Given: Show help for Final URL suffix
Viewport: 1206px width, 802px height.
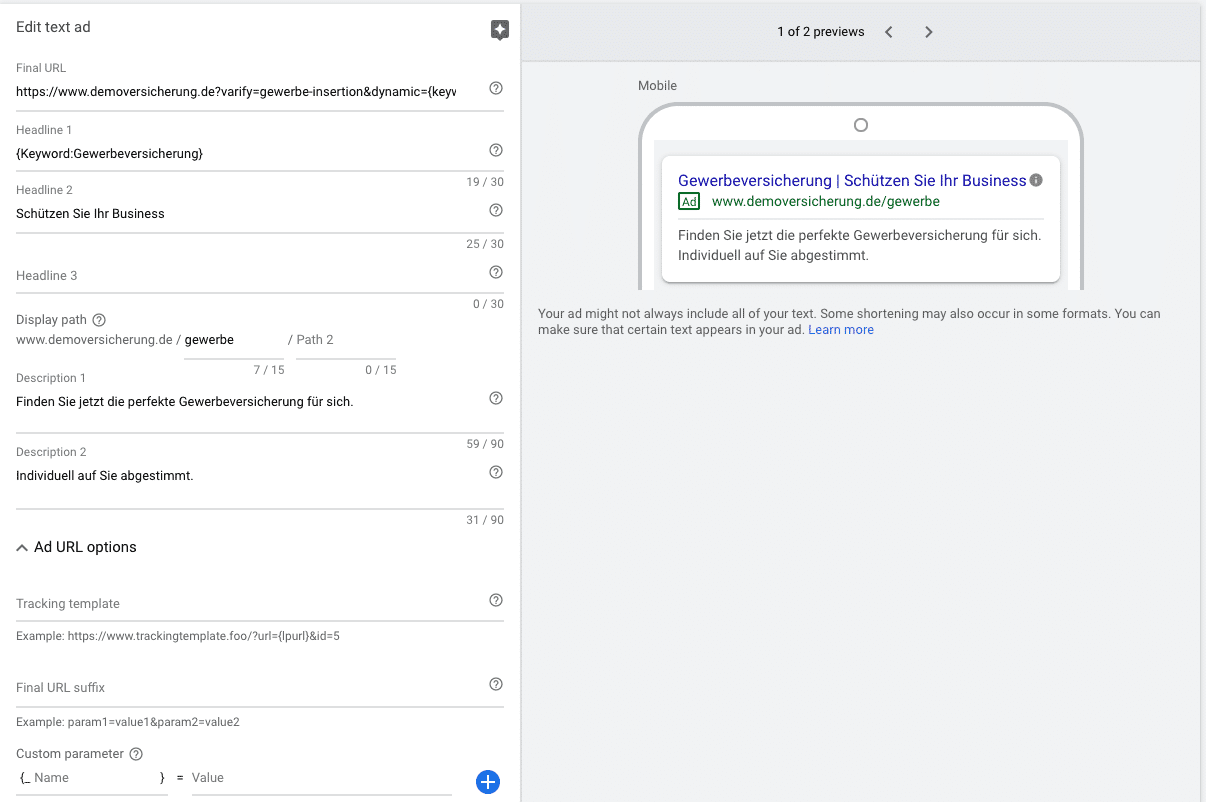Looking at the screenshot, I should [496, 684].
